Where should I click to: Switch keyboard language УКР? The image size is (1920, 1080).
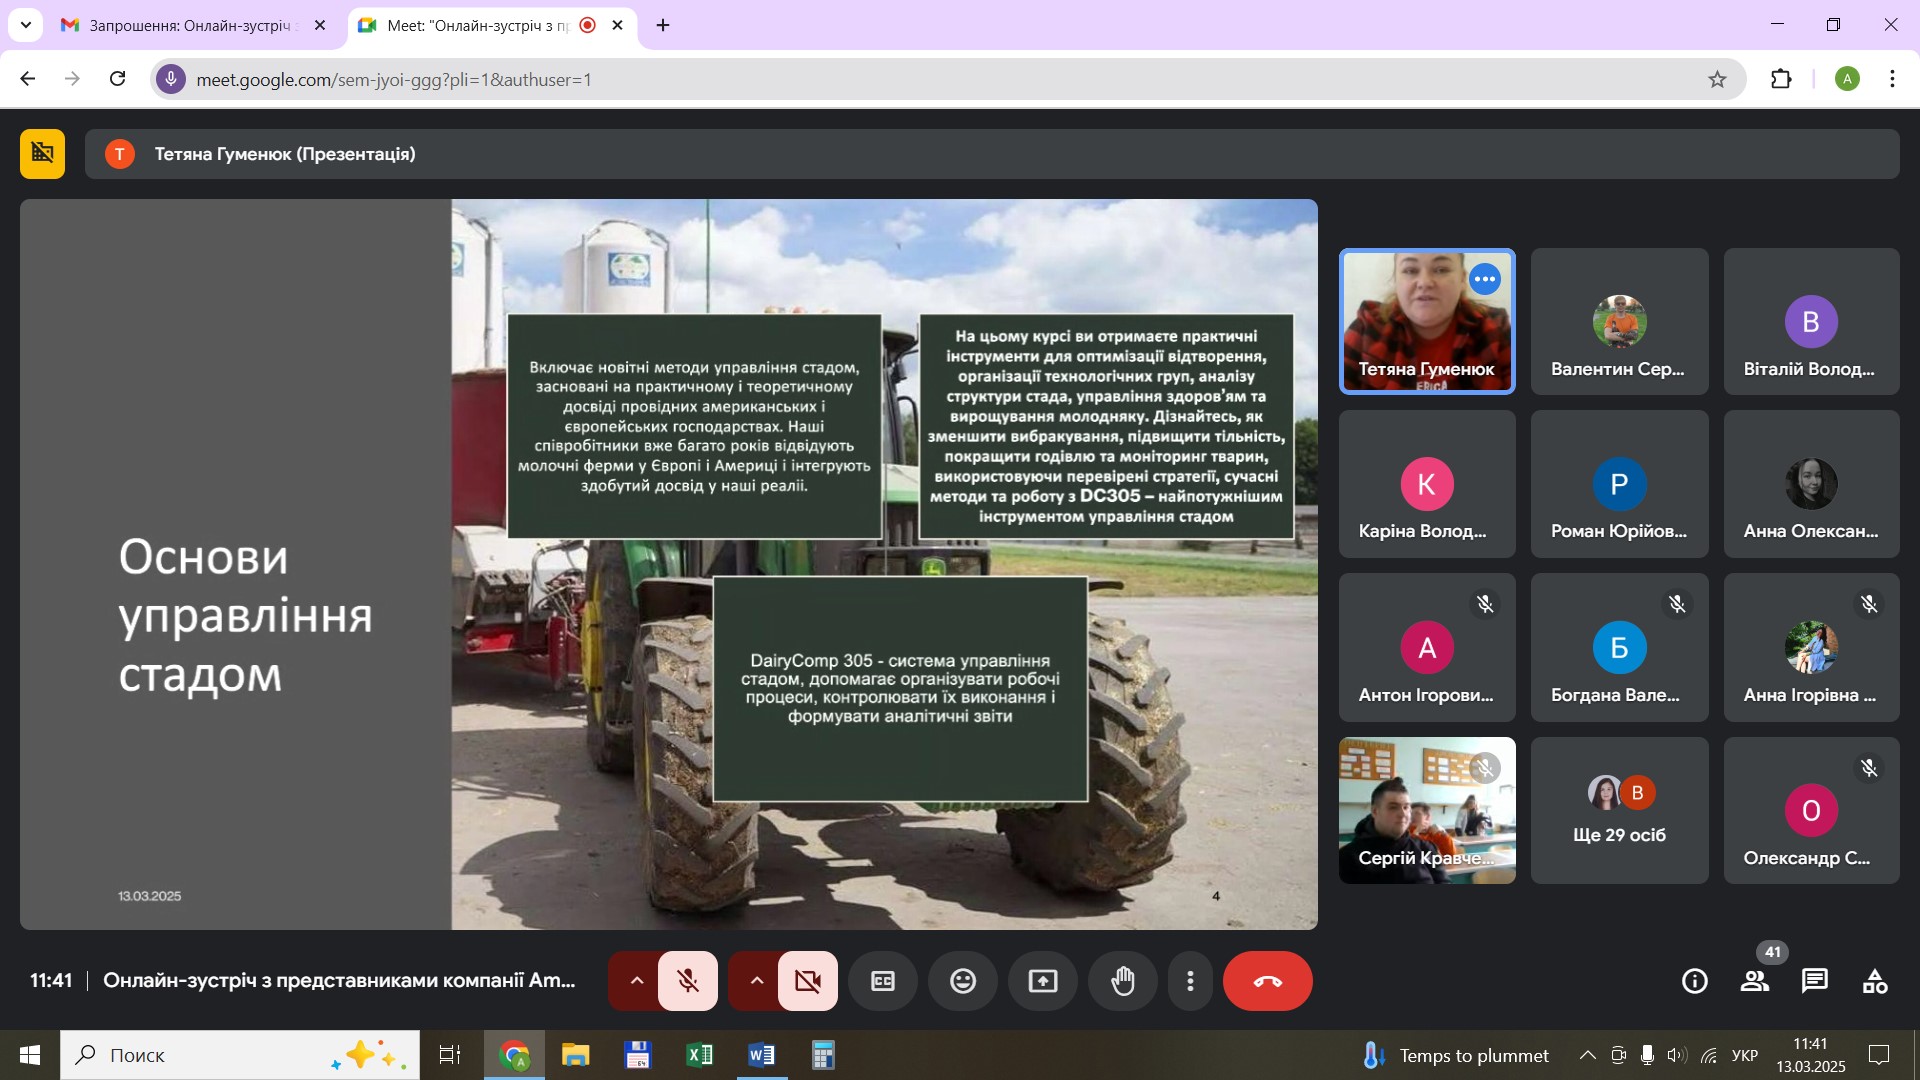pyautogui.click(x=1745, y=1055)
